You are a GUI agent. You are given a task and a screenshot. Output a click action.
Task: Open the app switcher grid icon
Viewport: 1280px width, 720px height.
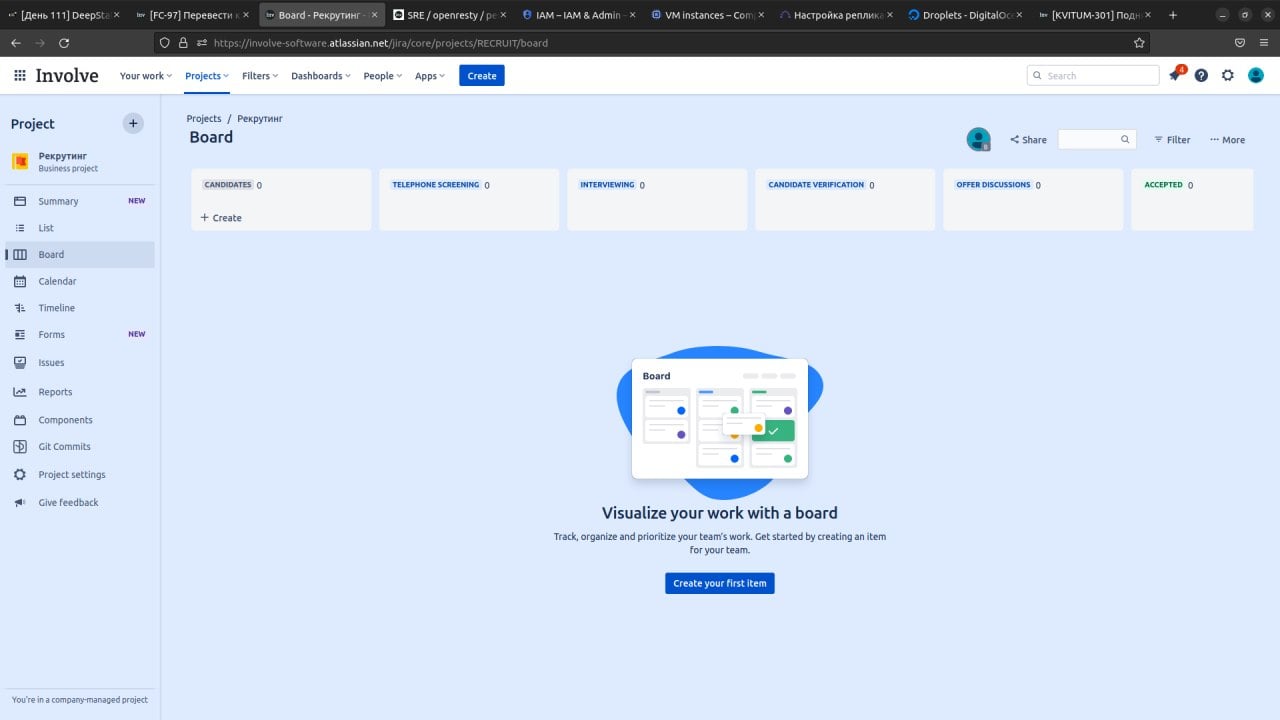(19, 75)
